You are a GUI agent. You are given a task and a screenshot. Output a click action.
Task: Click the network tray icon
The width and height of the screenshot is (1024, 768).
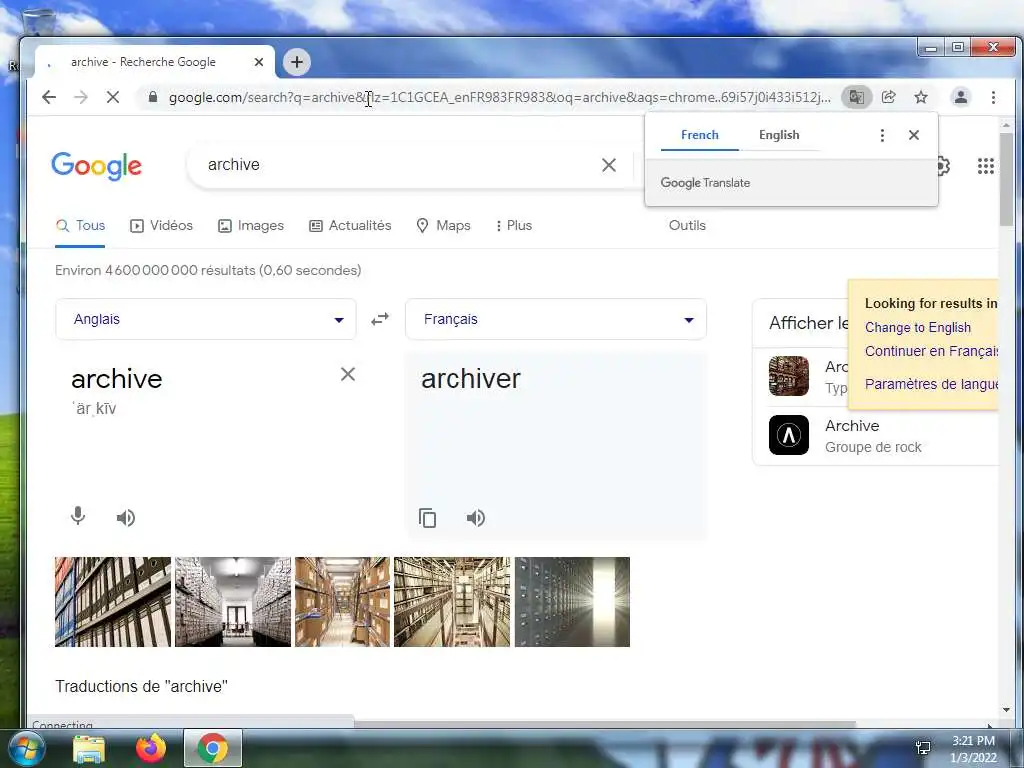point(923,748)
